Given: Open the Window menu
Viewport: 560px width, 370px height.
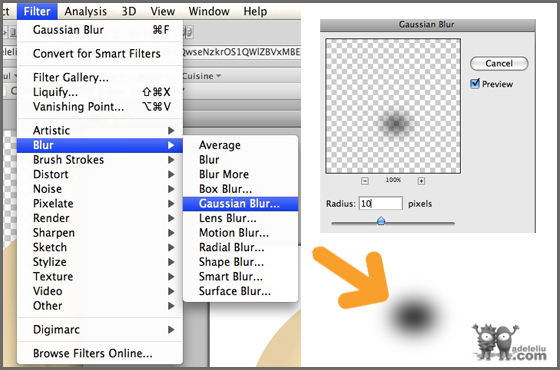Looking at the screenshot, I should (x=209, y=11).
